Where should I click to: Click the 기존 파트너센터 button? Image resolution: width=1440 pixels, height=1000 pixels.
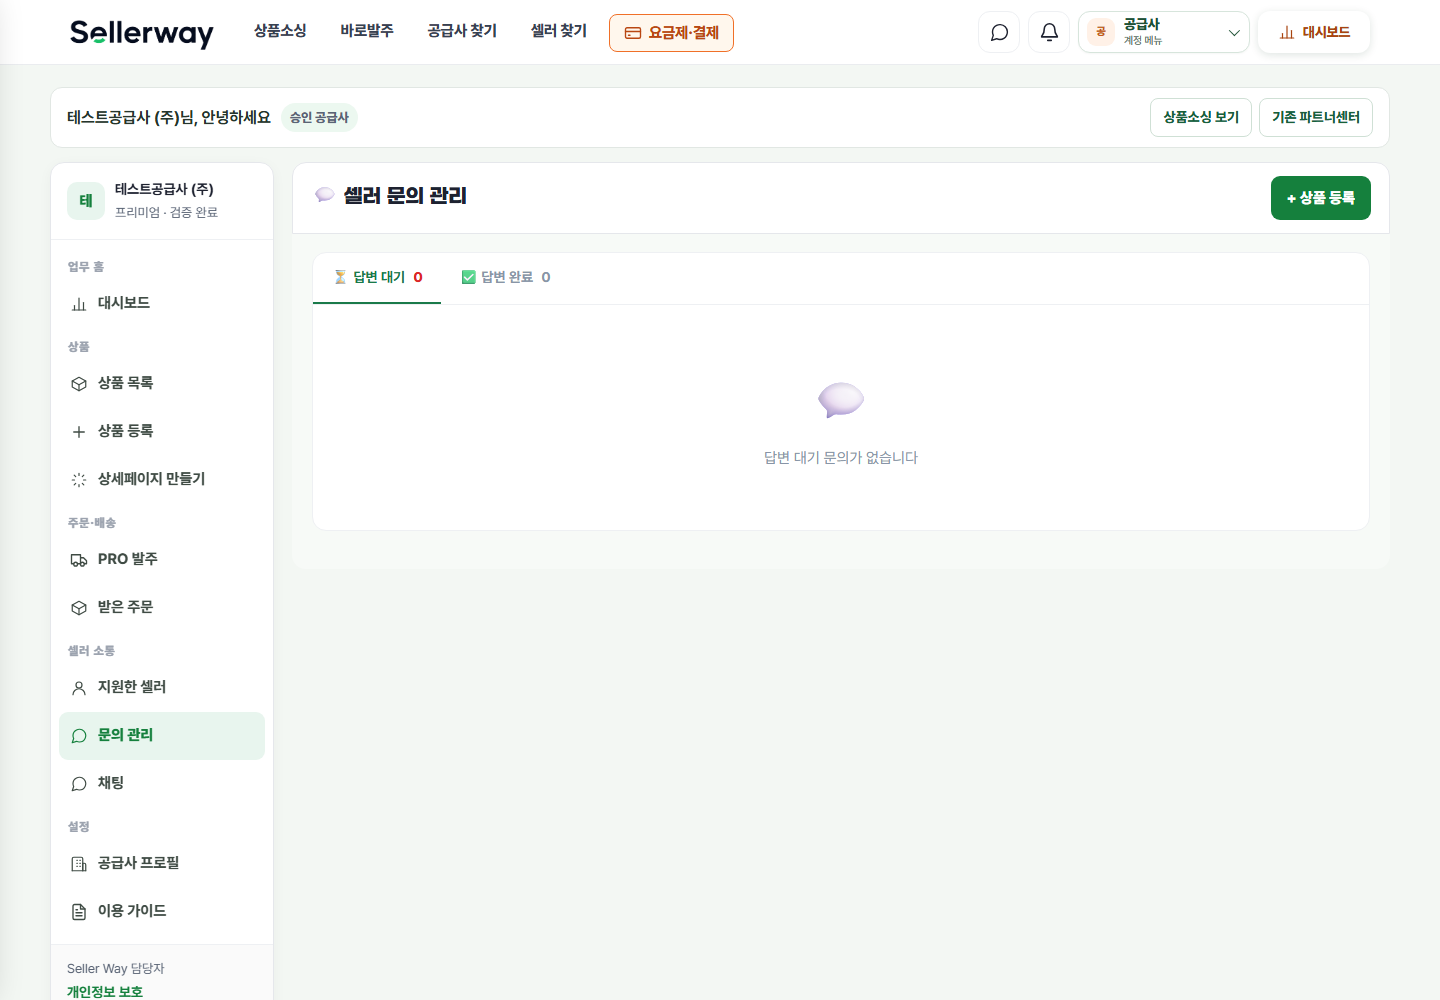1316,118
